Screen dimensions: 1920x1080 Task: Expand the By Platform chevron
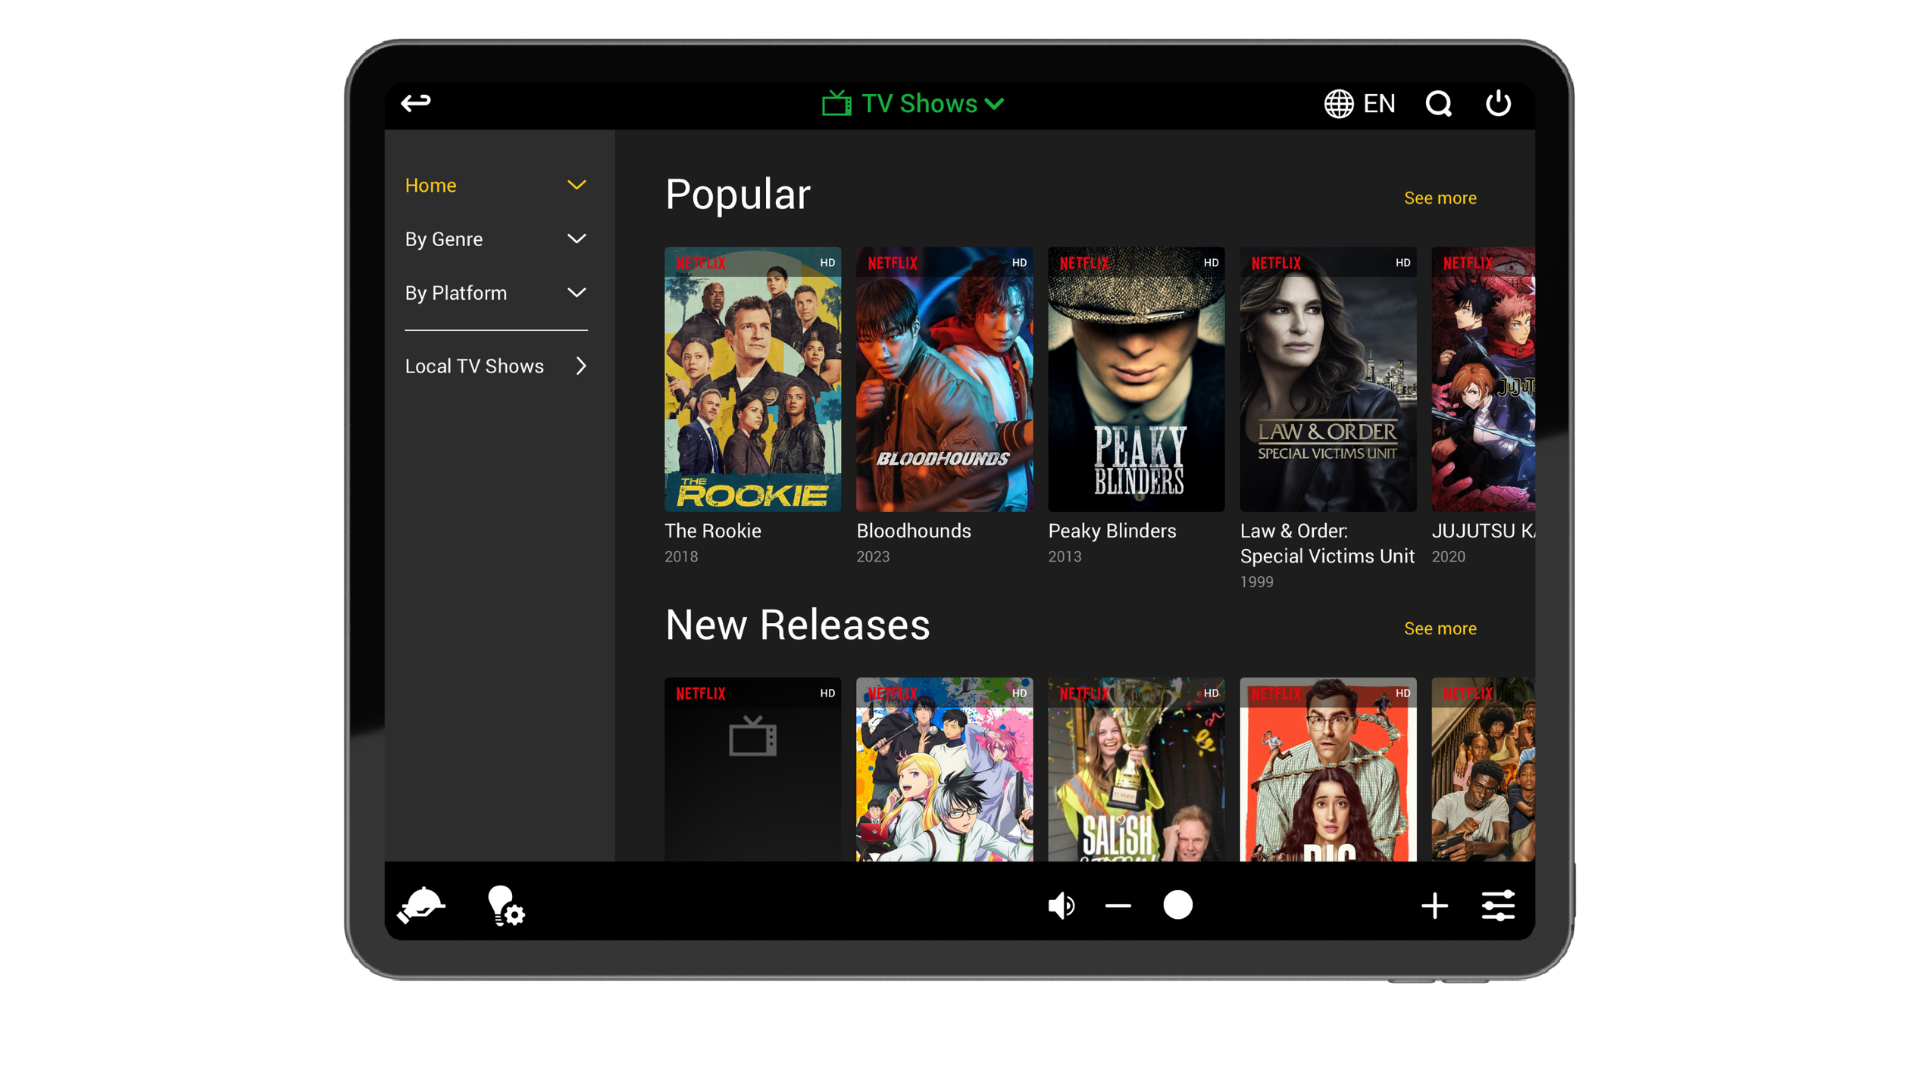577,293
